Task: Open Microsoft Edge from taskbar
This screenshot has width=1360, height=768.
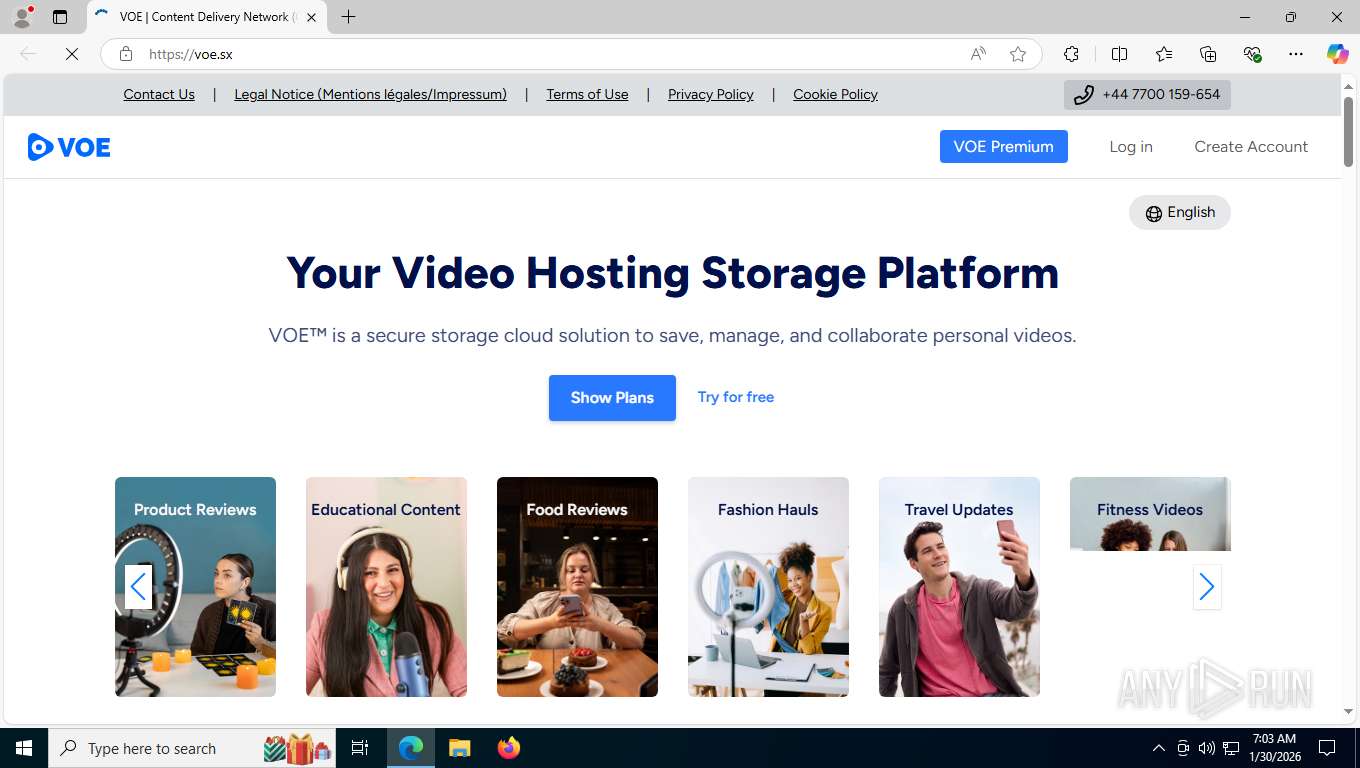Action: pyautogui.click(x=411, y=748)
